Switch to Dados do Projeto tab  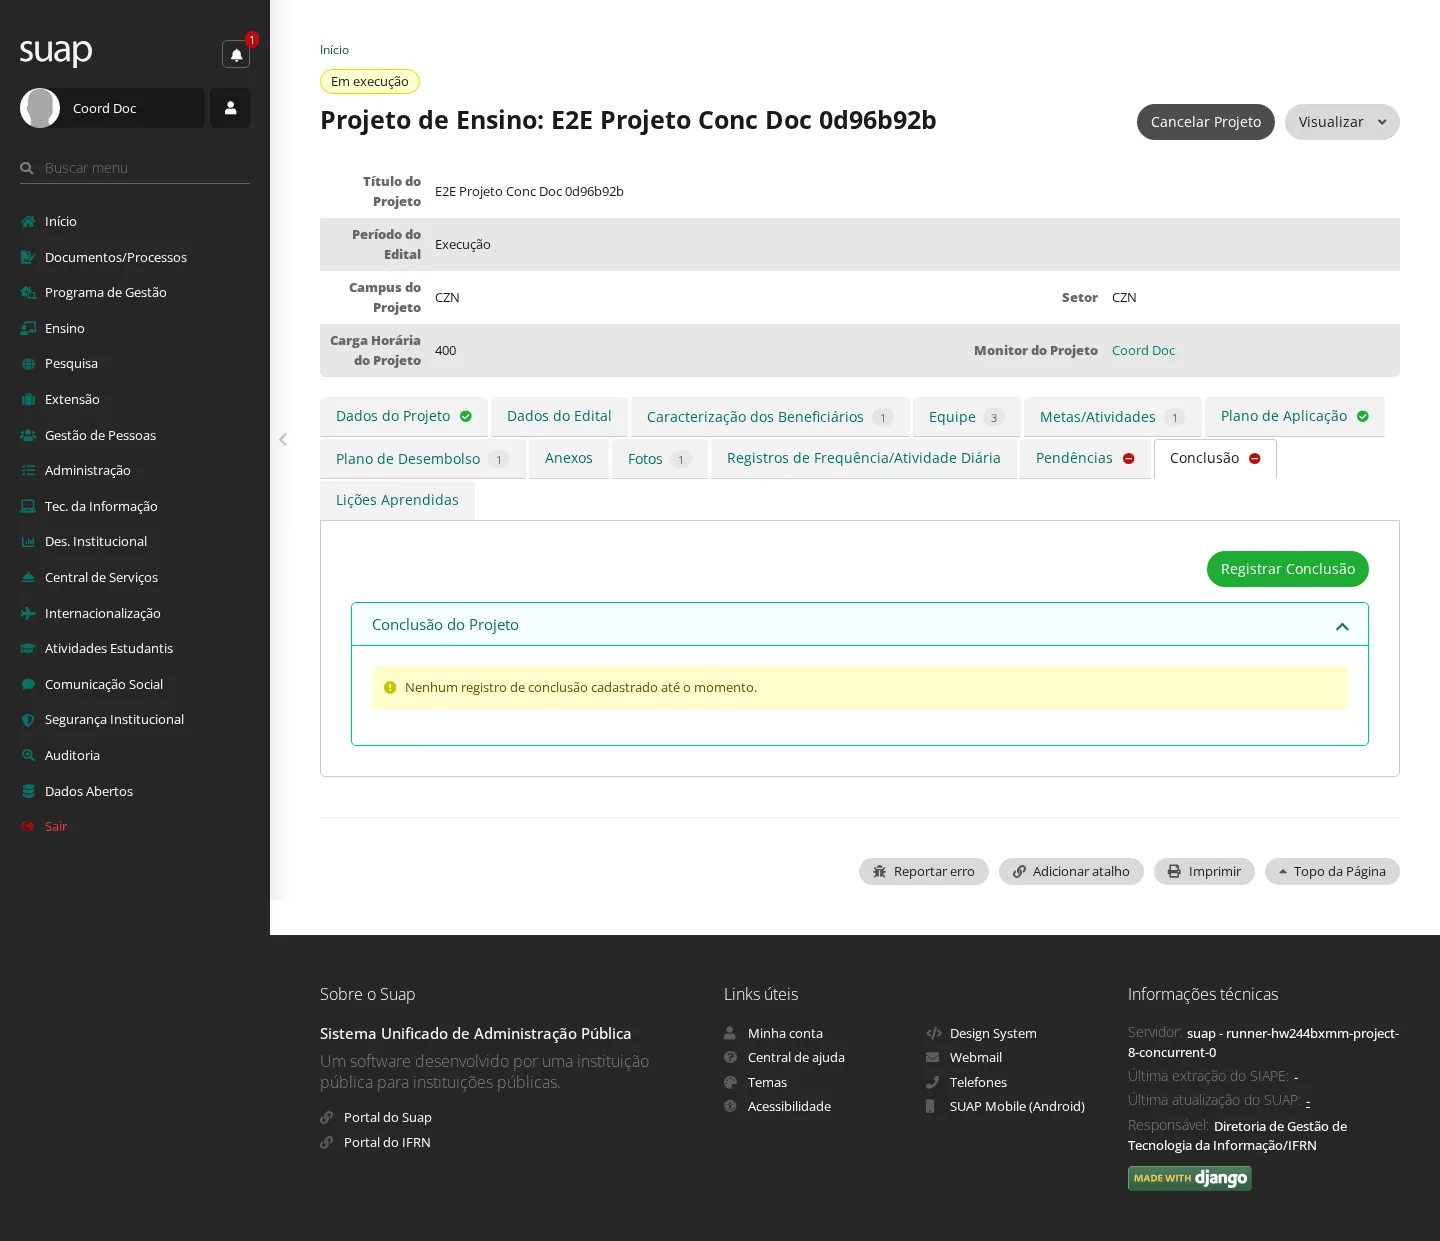point(404,417)
